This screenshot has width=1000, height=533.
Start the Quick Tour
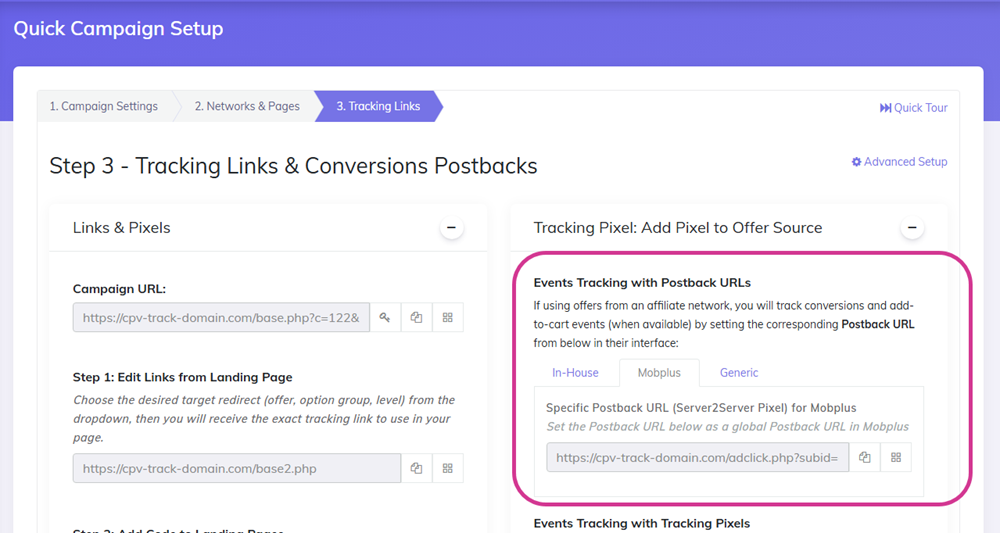point(914,108)
